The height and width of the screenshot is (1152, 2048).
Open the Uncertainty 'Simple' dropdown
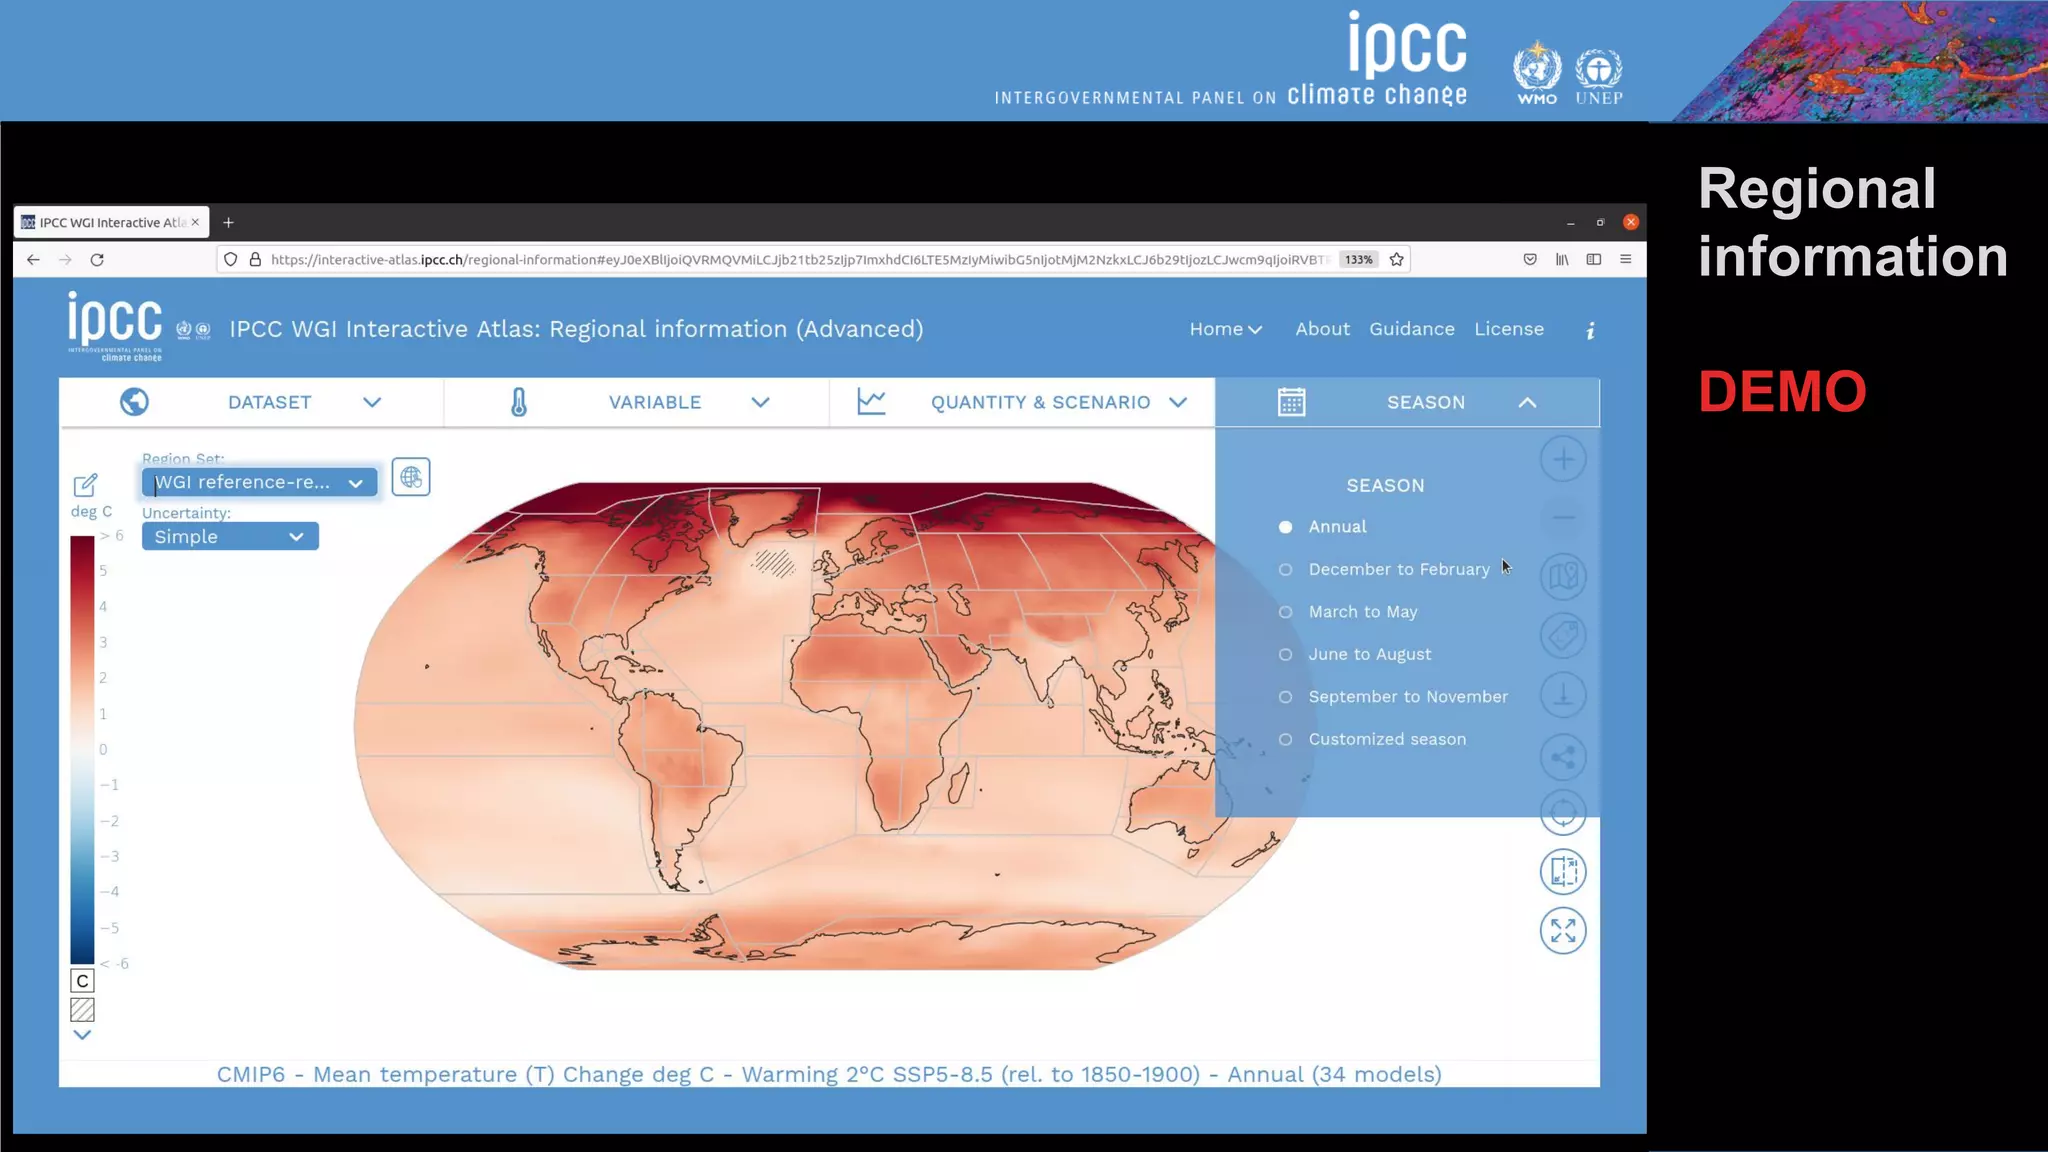(x=230, y=537)
